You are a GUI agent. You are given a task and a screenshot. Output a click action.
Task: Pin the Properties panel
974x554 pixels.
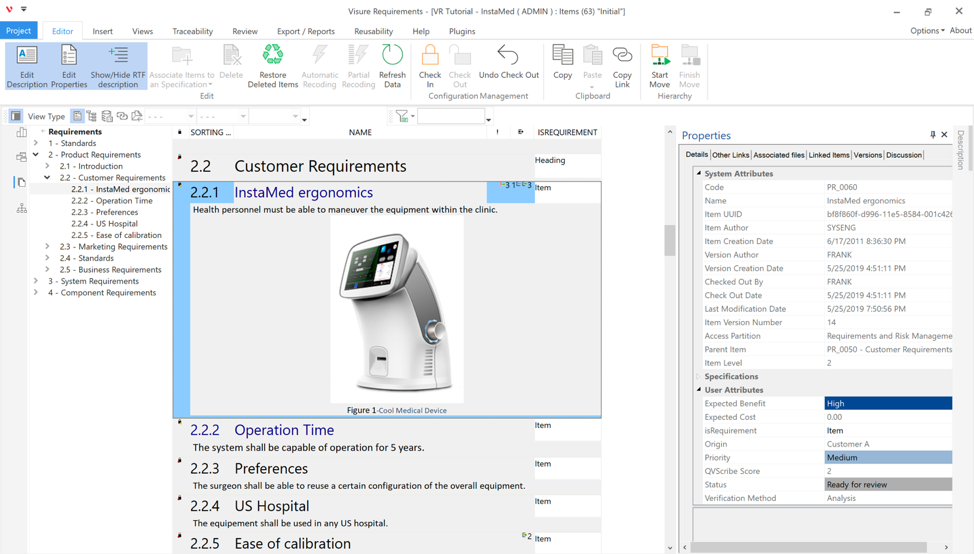[x=933, y=135]
